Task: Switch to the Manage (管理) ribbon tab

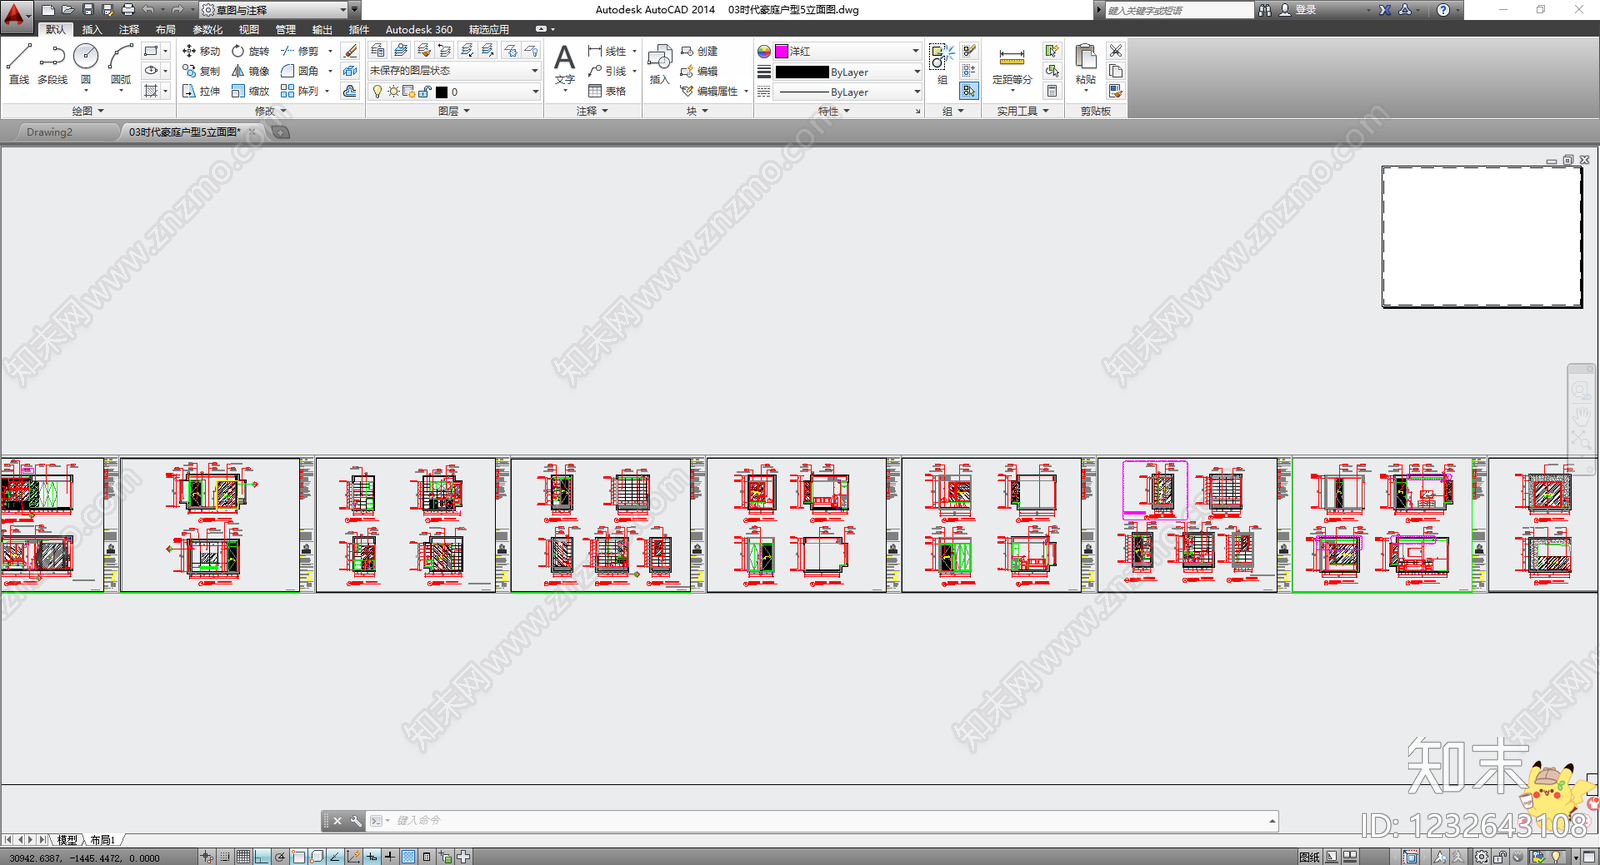Action: coord(286,30)
